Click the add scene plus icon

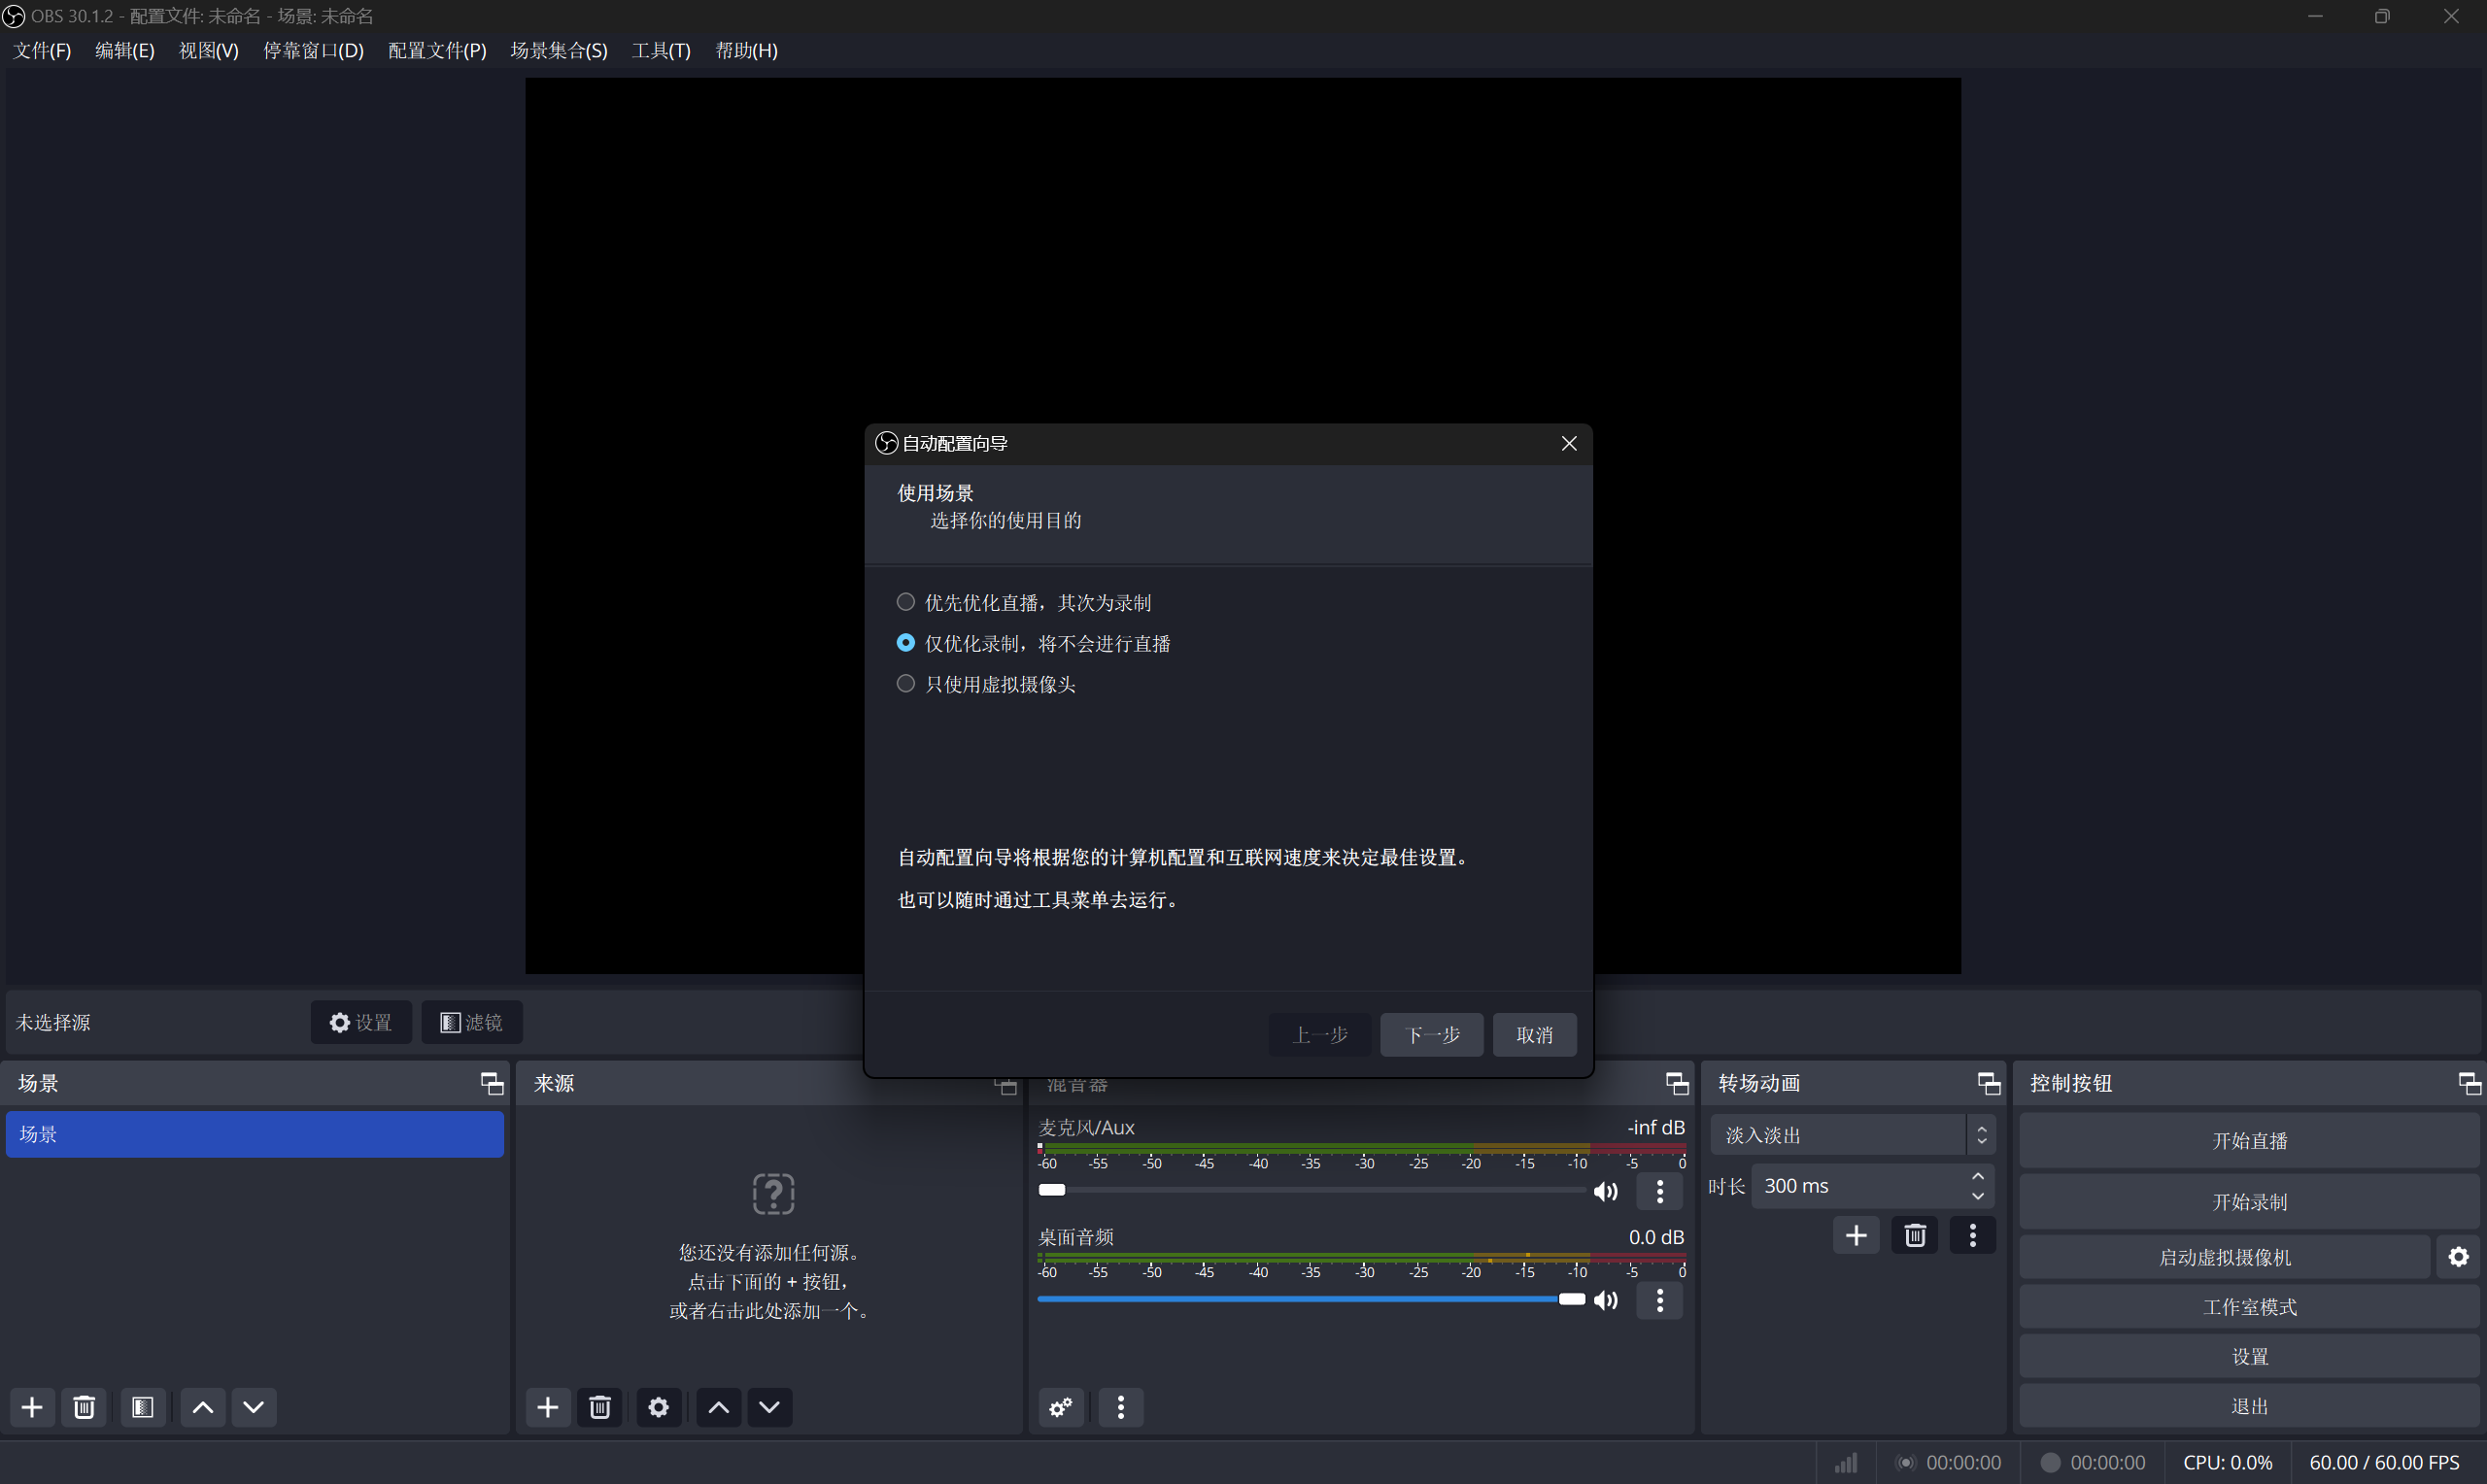pyautogui.click(x=32, y=1407)
